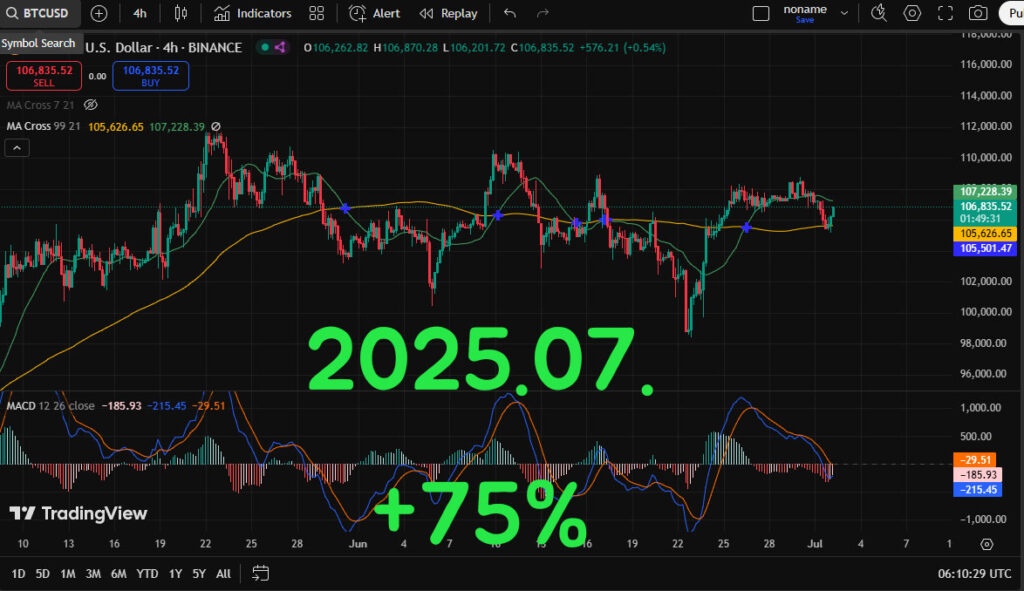
Task: Open the time axis settings gear
Action: (987, 544)
